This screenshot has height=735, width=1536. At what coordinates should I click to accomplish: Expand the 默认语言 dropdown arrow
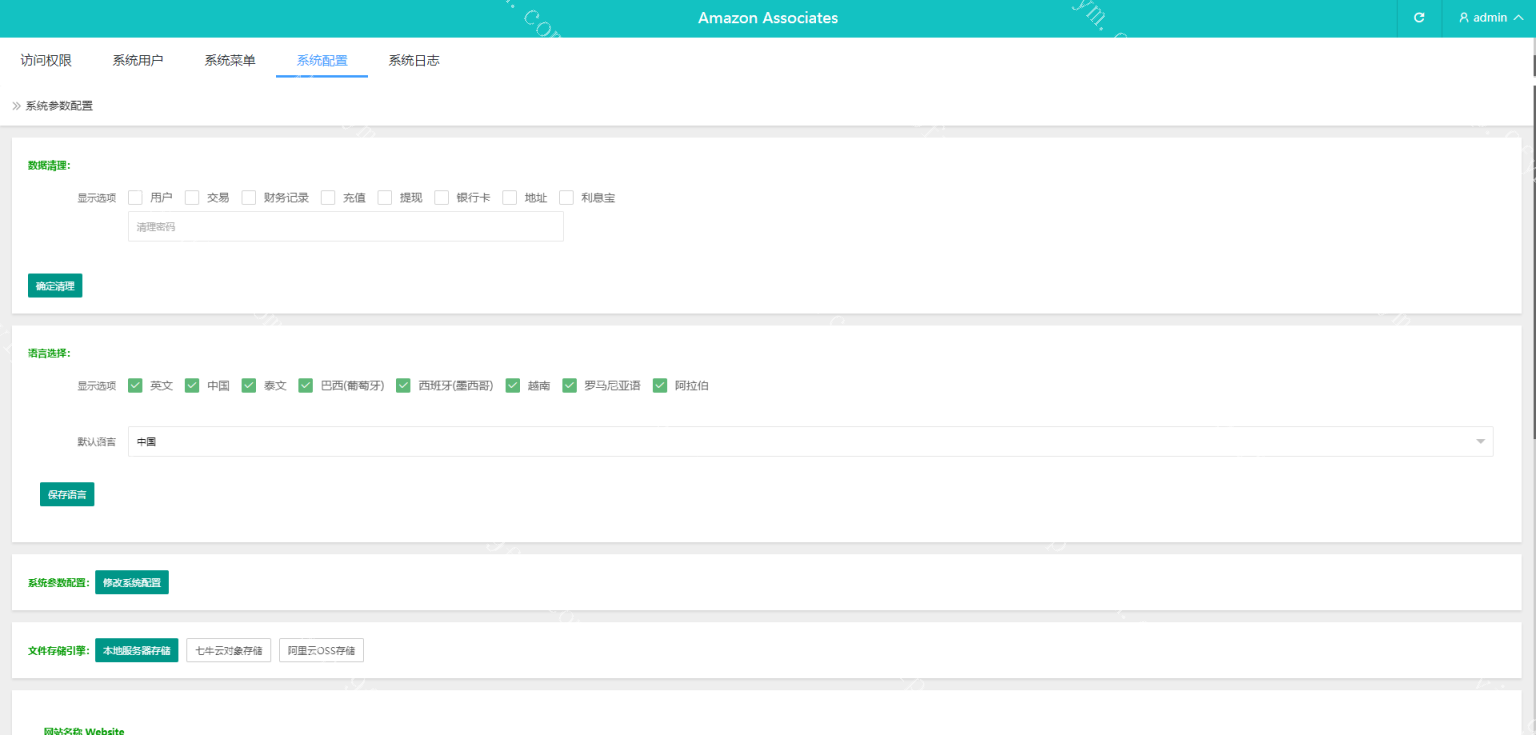pyautogui.click(x=1479, y=442)
